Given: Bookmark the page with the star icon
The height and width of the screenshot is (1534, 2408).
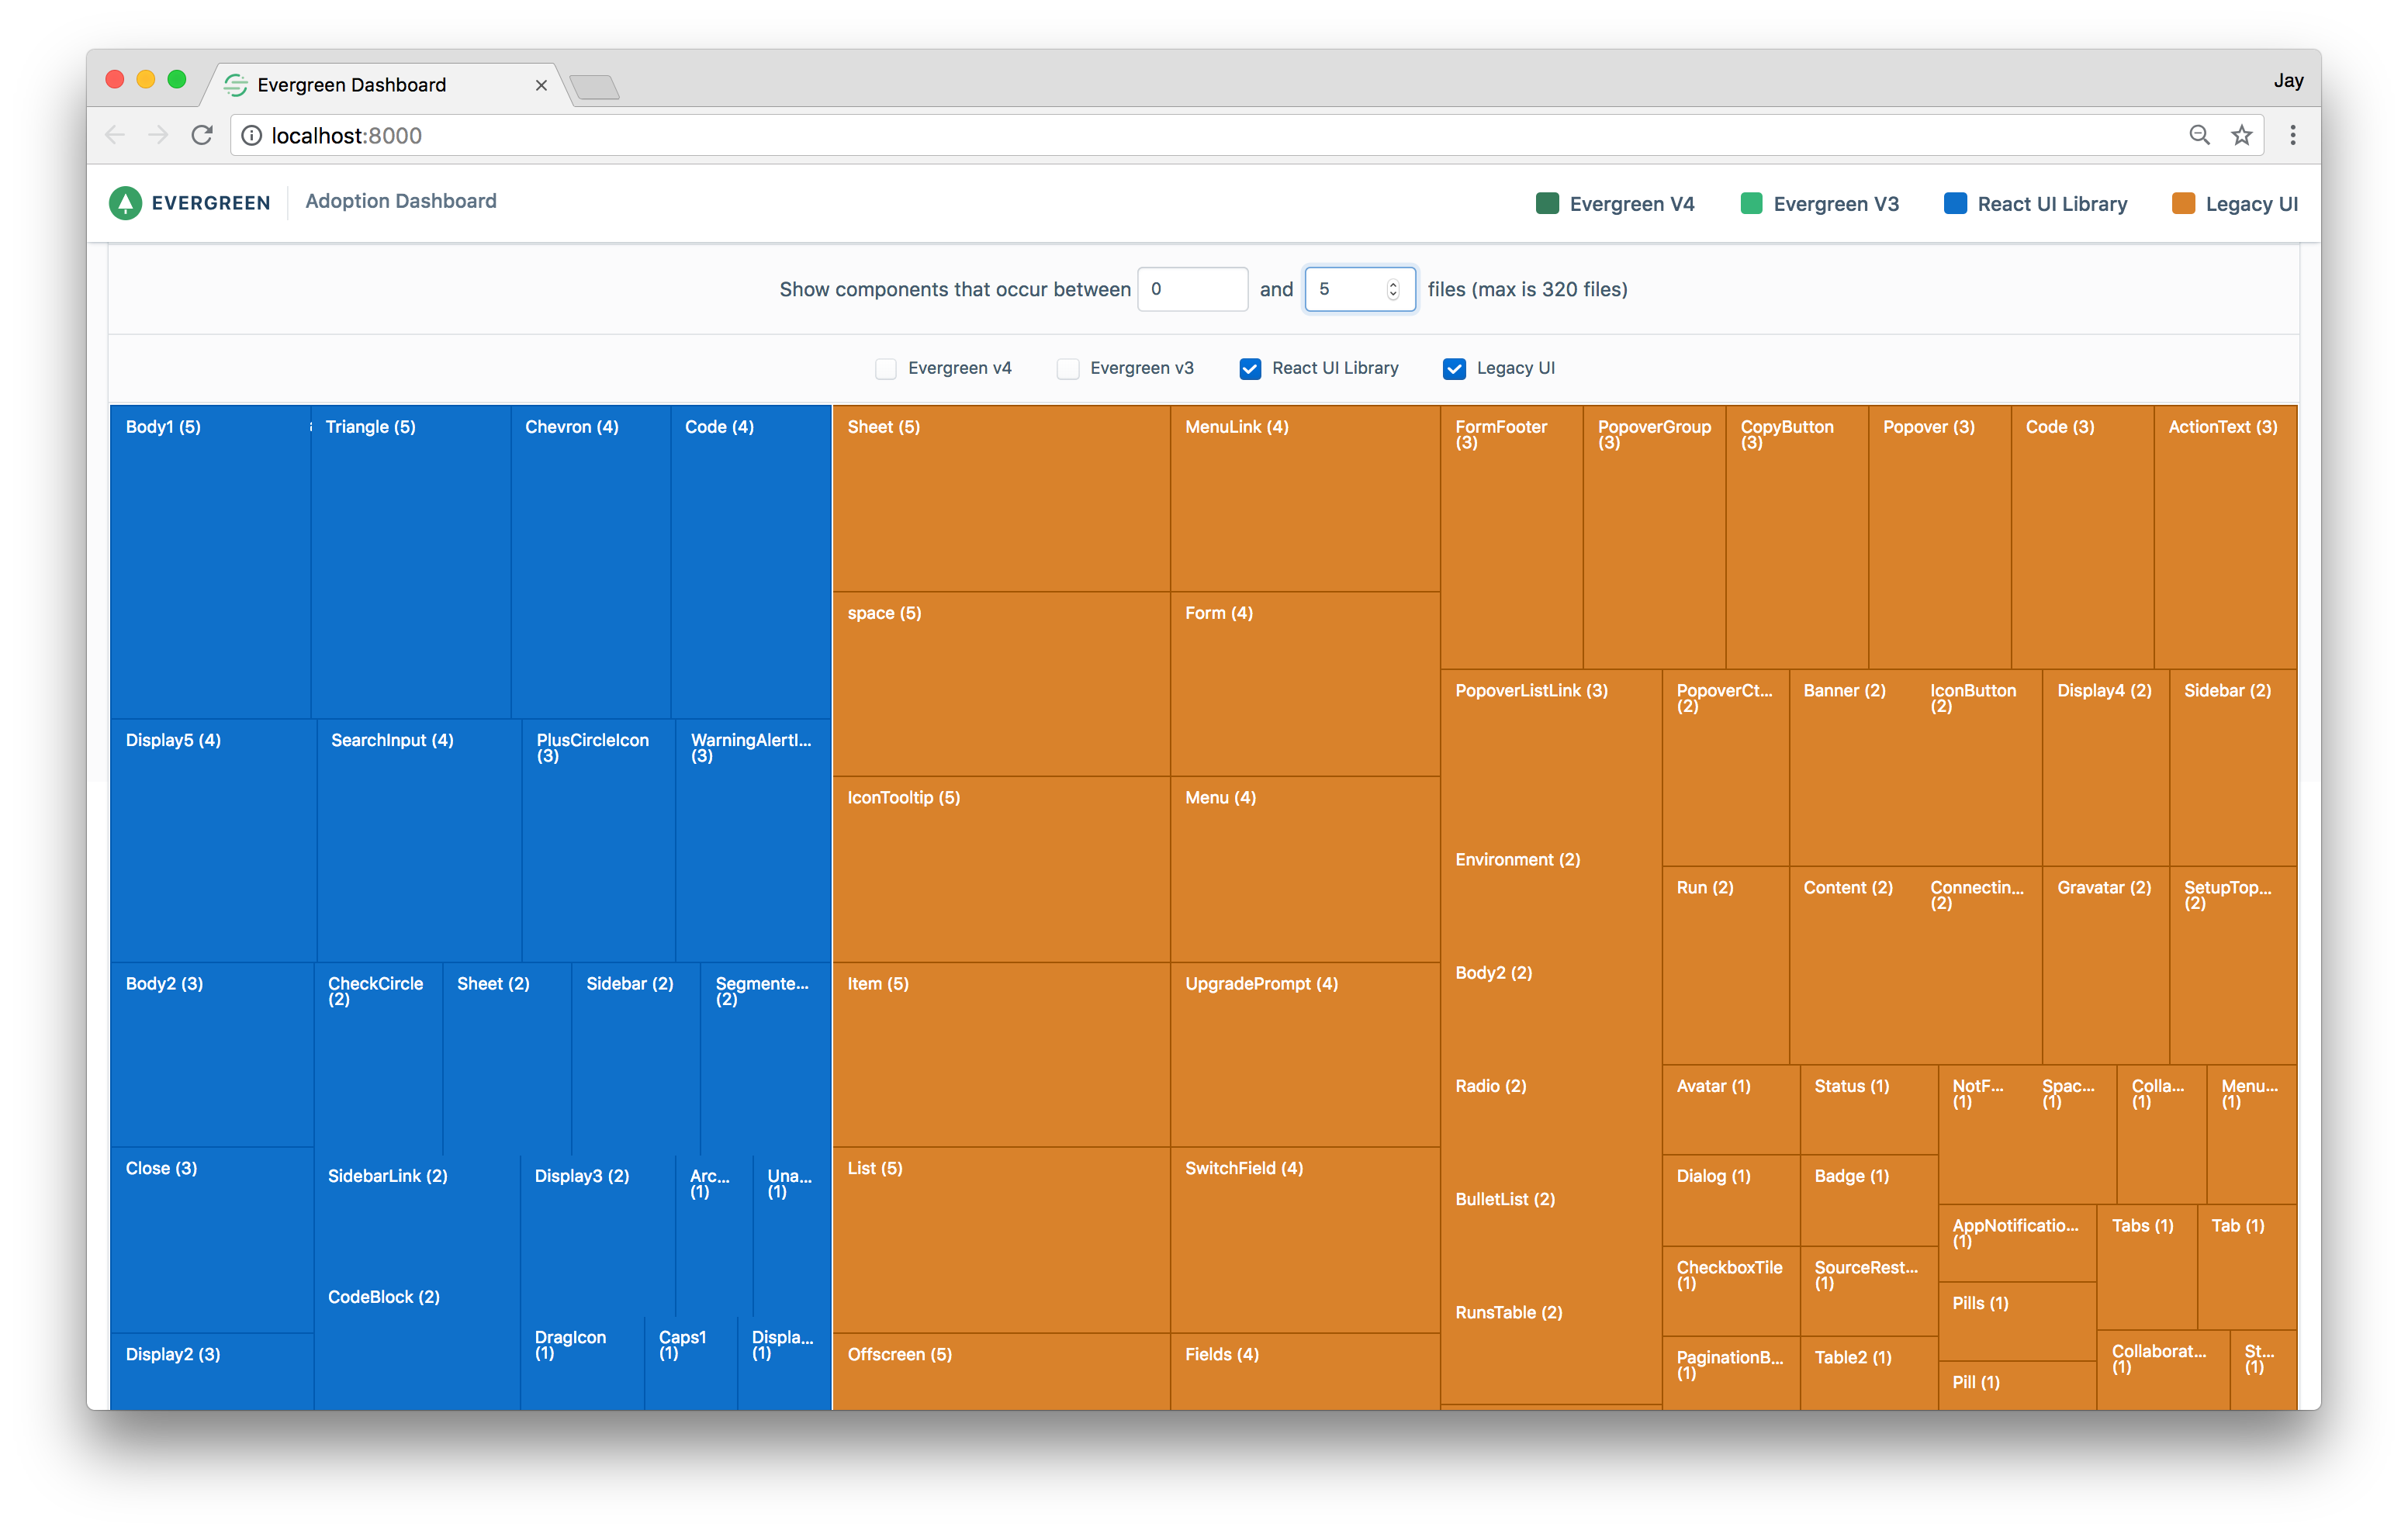Looking at the screenshot, I should [x=2242, y=135].
